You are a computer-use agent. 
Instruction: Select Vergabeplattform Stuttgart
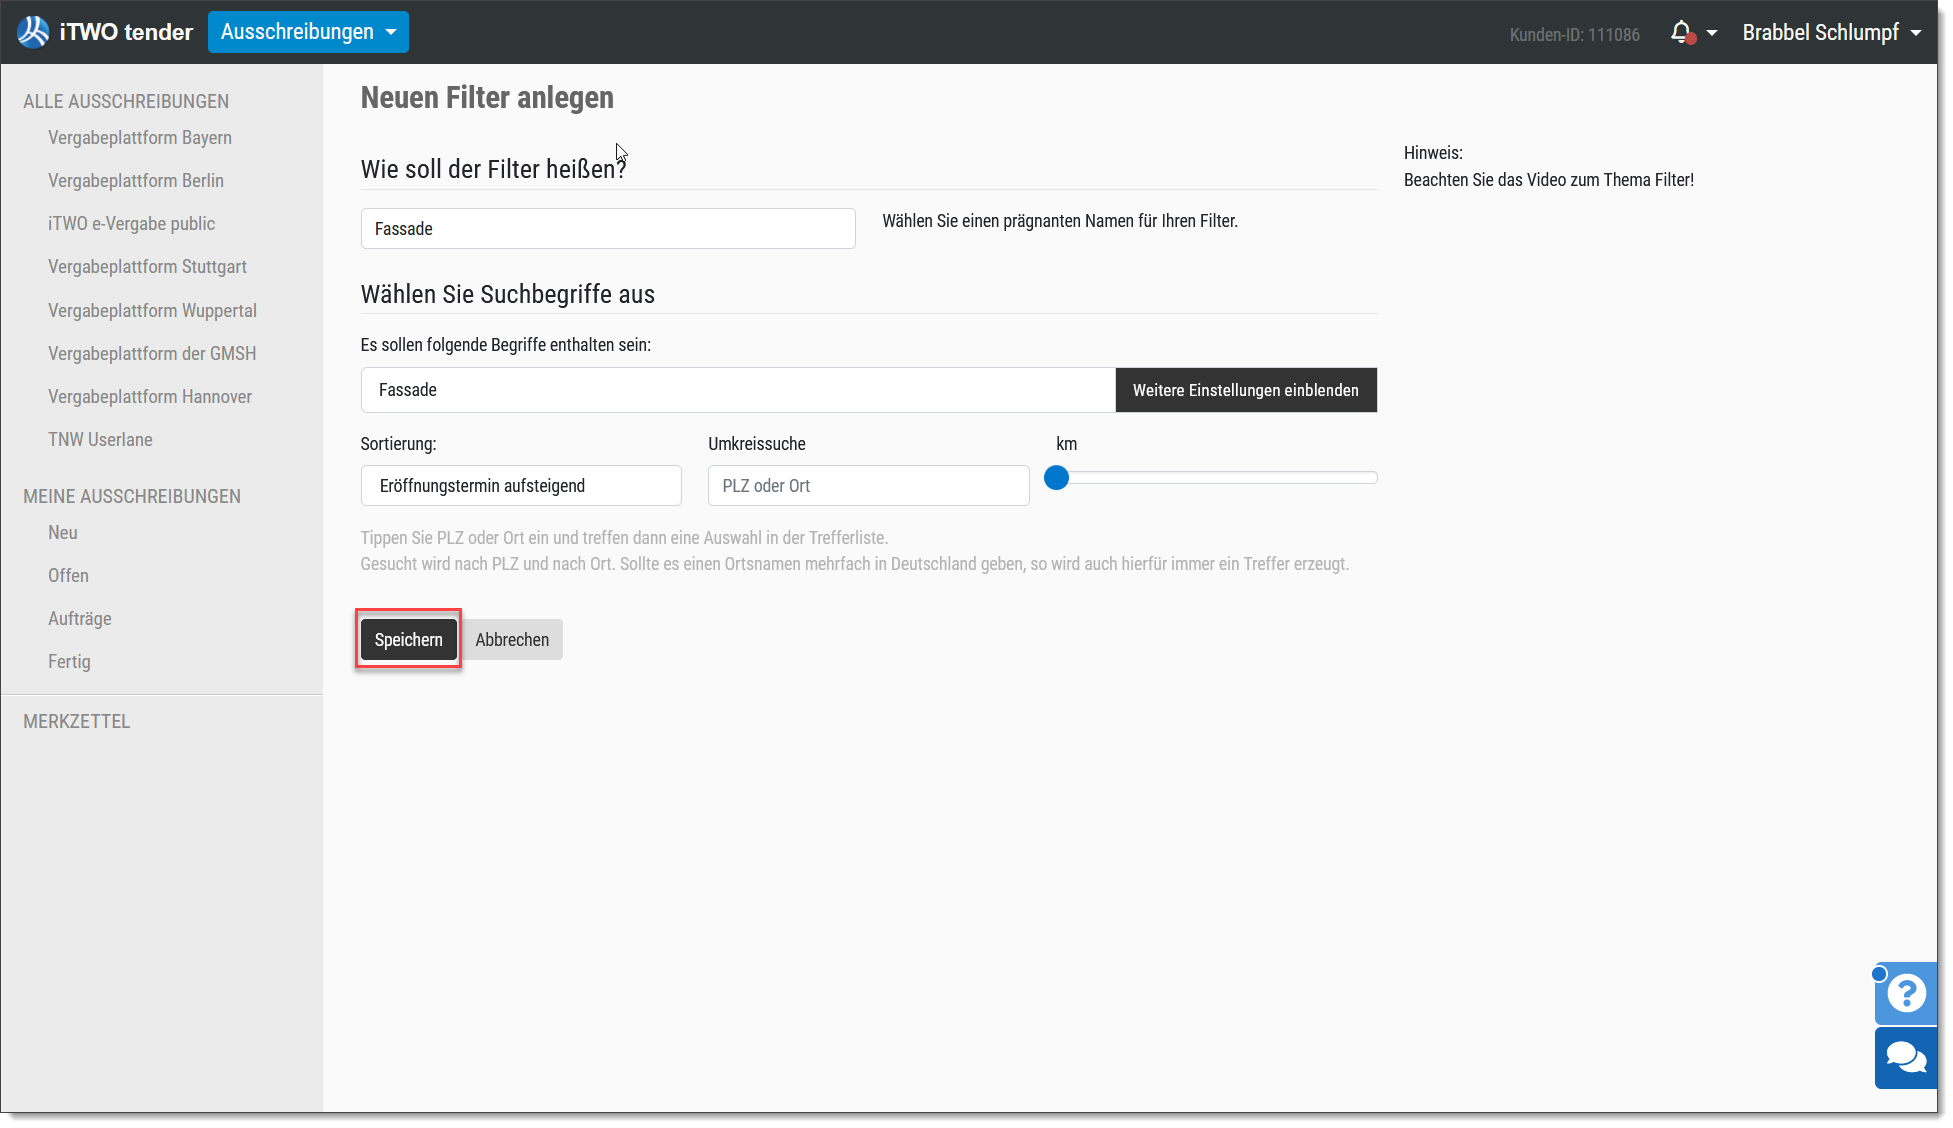[147, 267]
